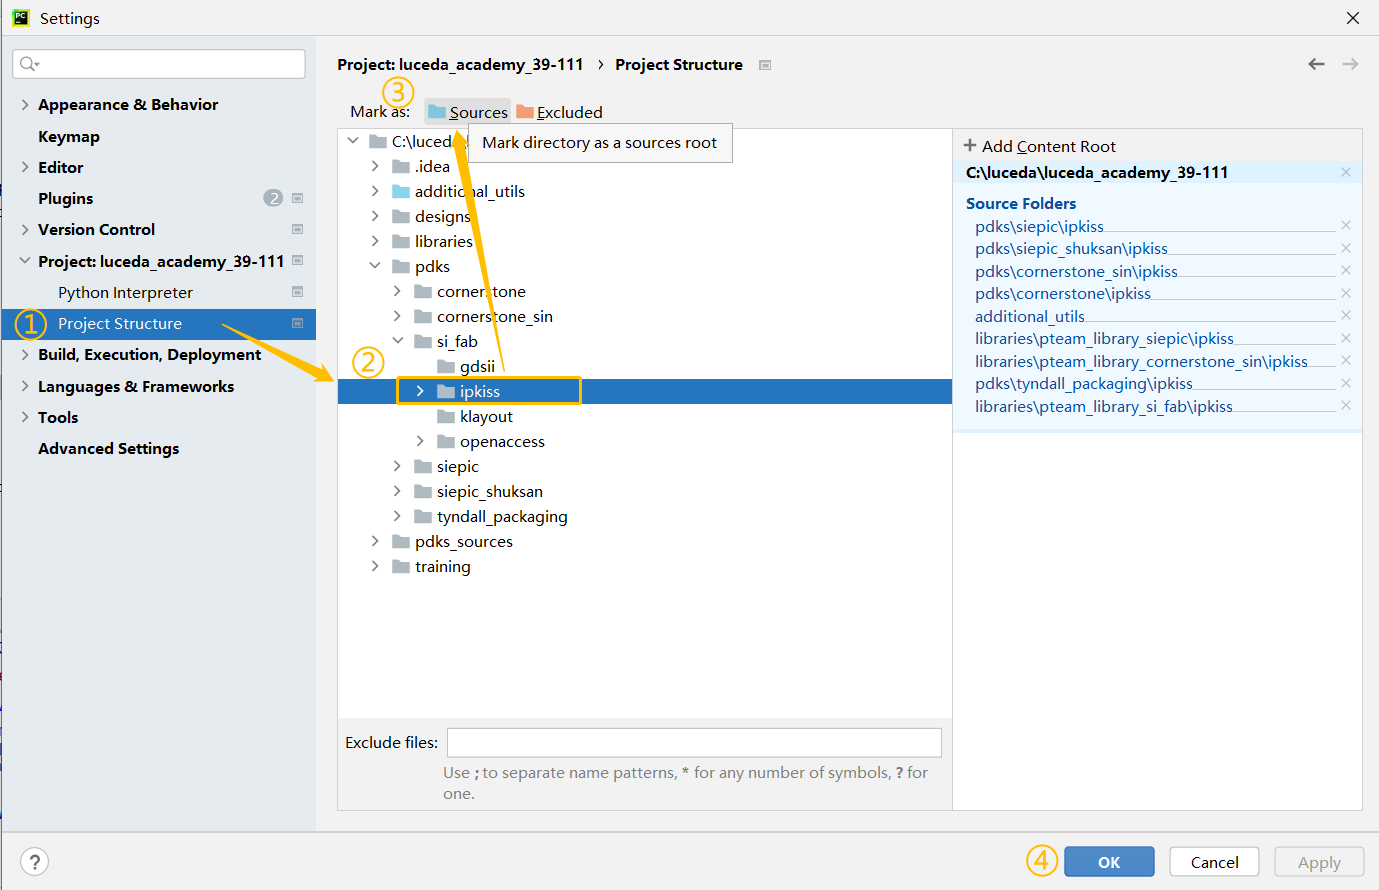Remove libraries\pteam_library_siepic\ipkiss source folder
Screen dimensions: 1379x890
1346,338
